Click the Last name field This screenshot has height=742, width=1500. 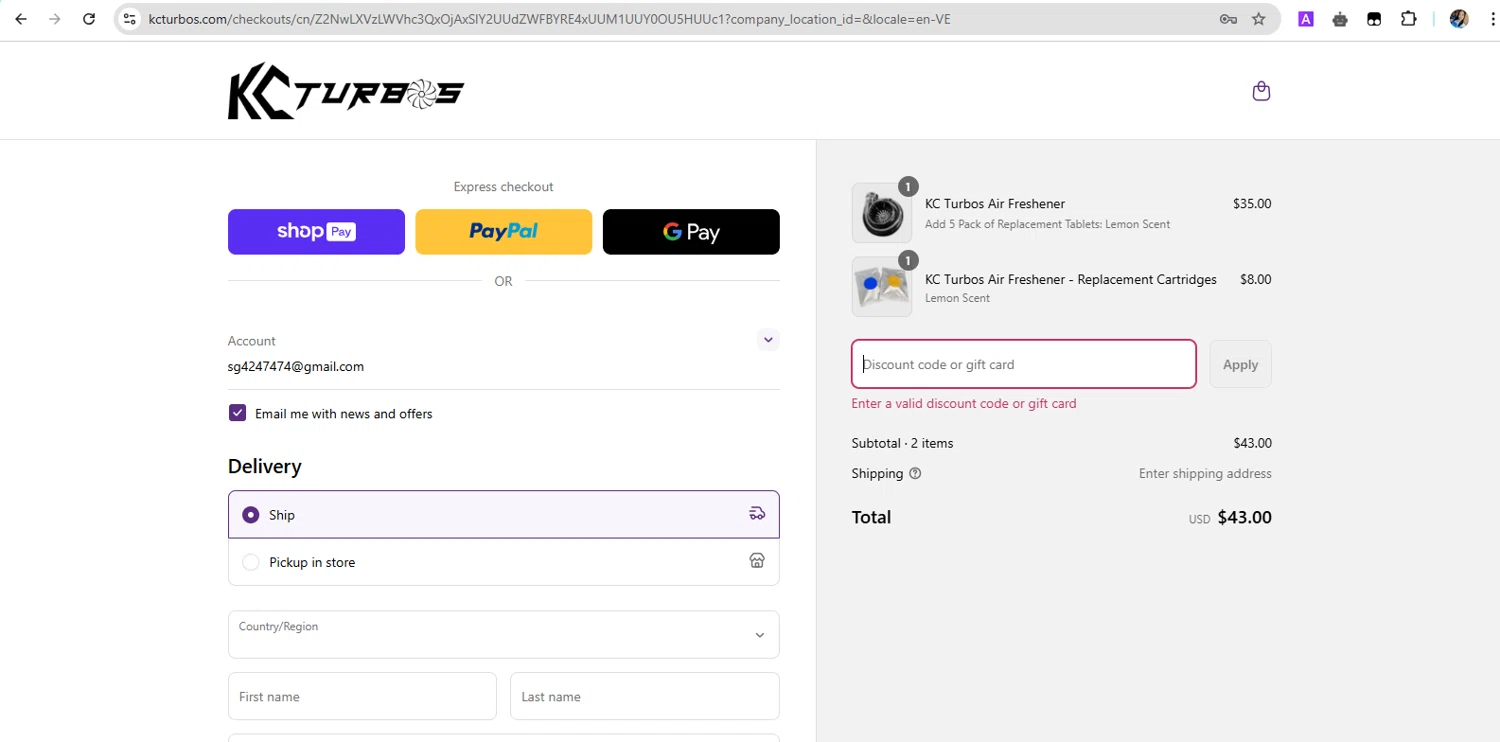(645, 696)
